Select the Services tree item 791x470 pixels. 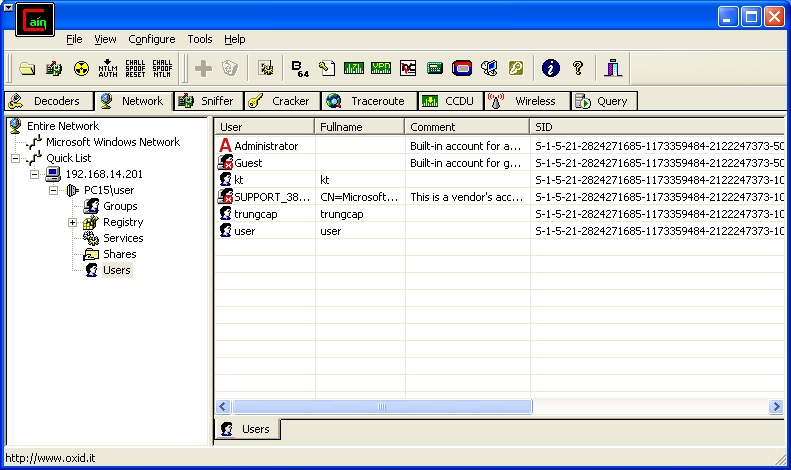123,238
